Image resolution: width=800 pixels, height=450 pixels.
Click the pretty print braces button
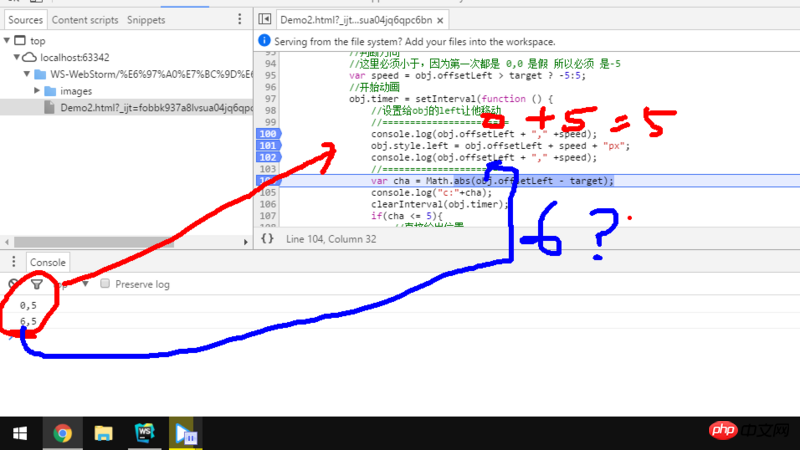pos(267,238)
